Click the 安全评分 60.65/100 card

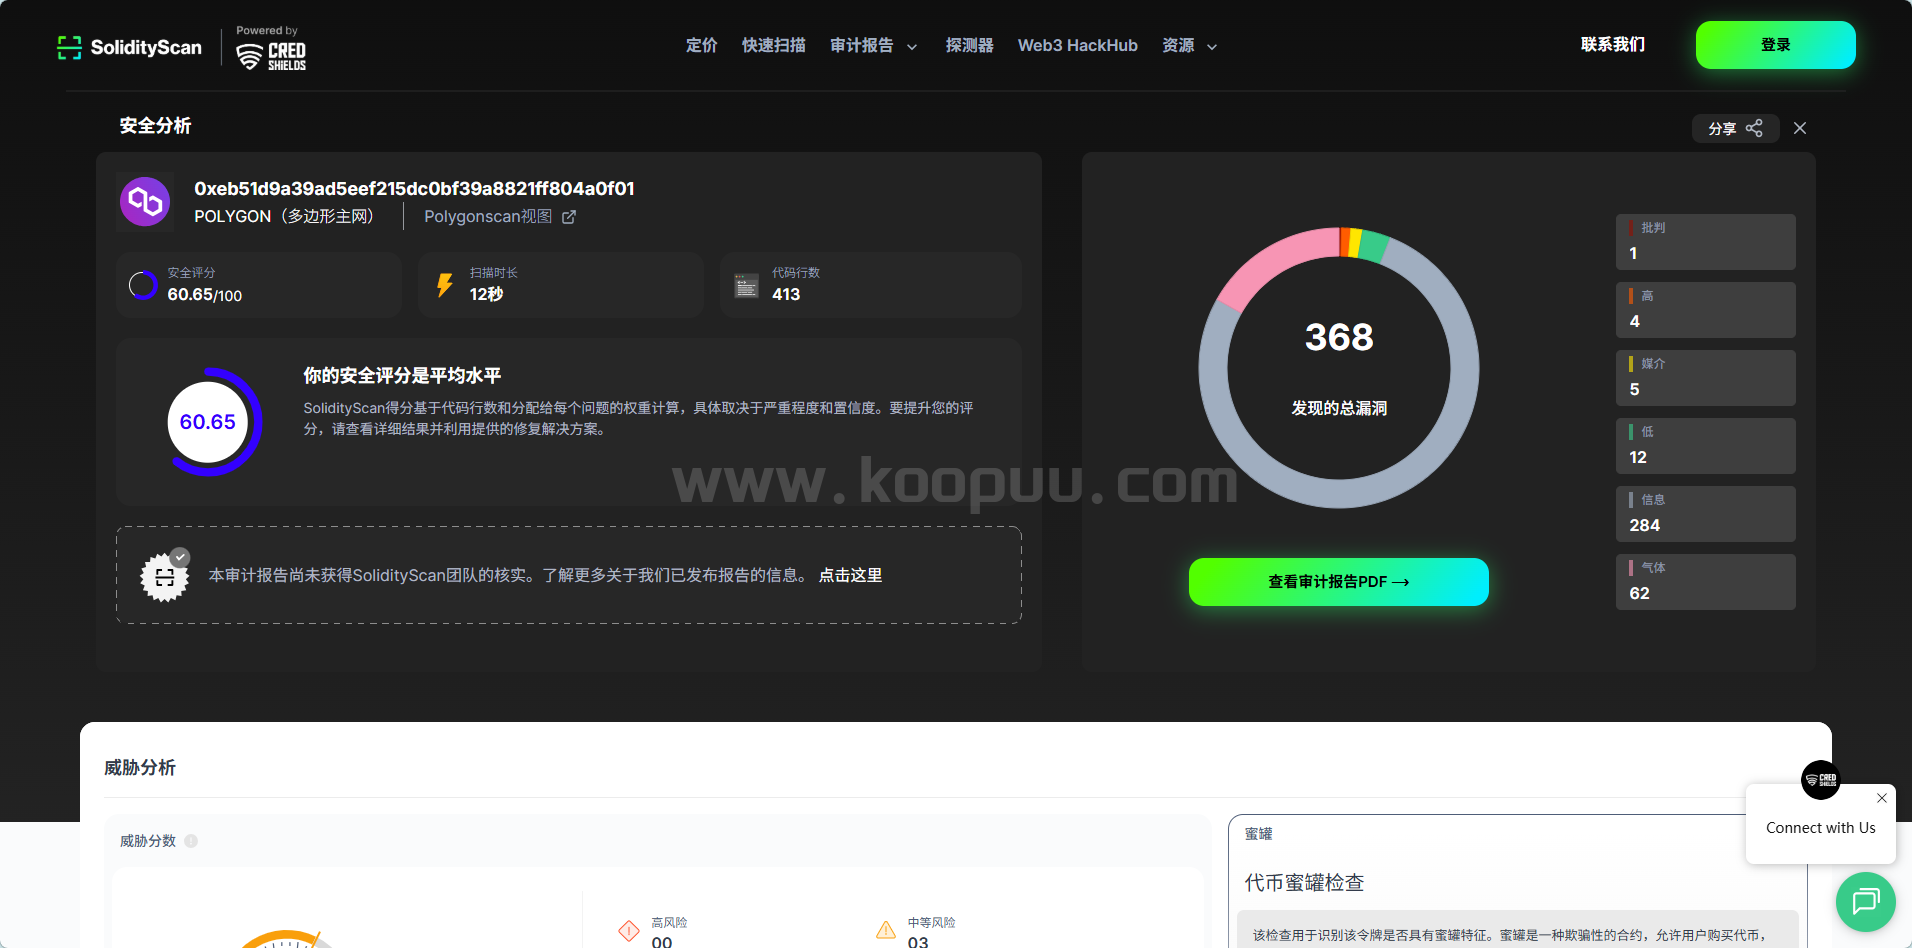click(x=259, y=285)
